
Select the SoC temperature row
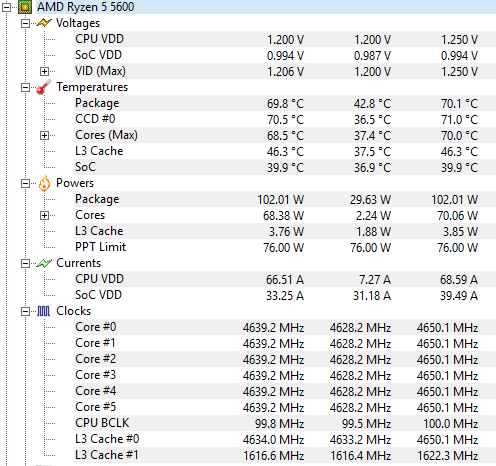click(285, 167)
